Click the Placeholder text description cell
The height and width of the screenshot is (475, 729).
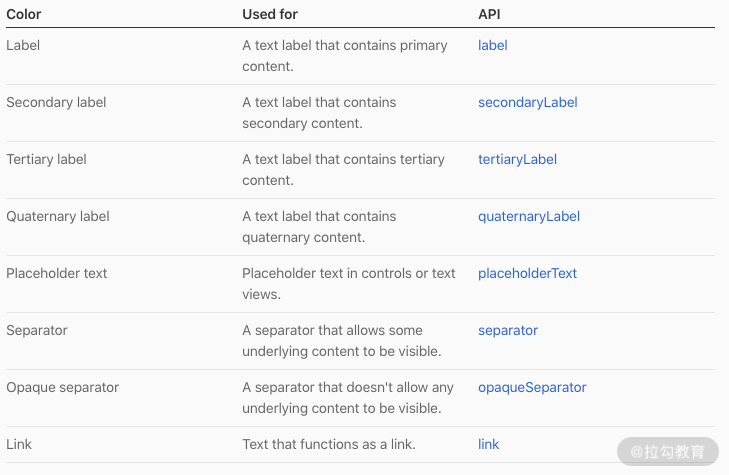(x=348, y=283)
